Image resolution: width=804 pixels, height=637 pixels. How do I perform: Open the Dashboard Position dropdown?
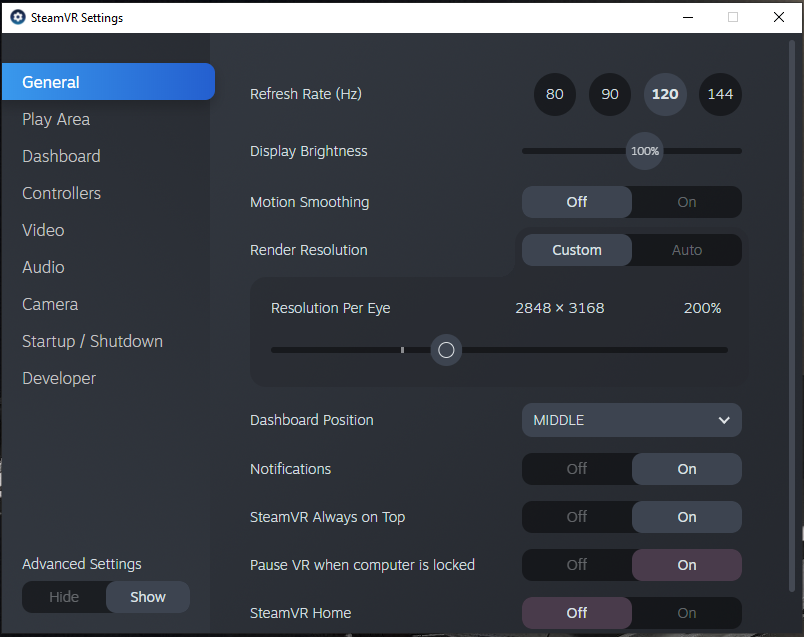pos(632,420)
